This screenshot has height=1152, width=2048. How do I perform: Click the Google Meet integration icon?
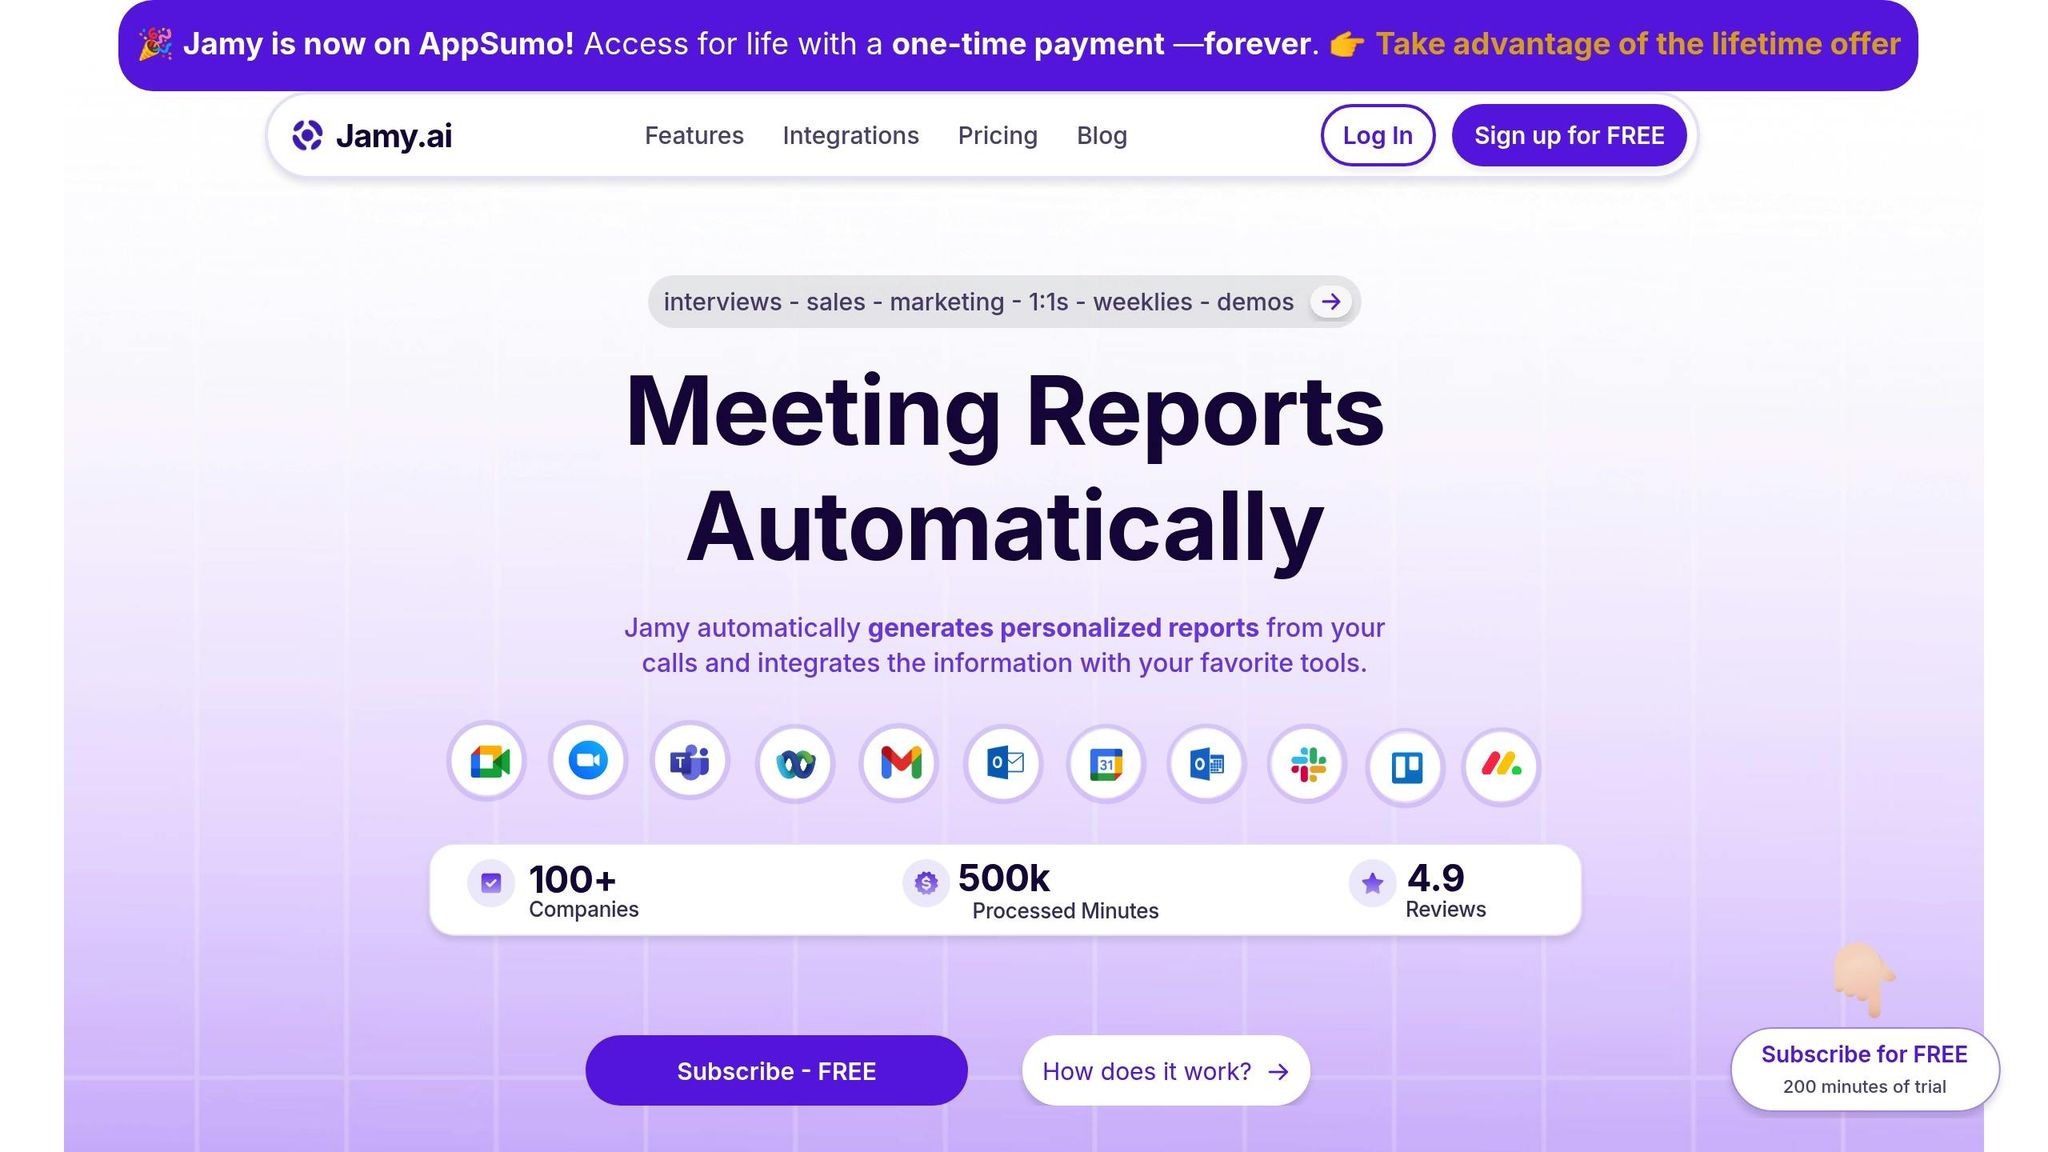click(488, 763)
